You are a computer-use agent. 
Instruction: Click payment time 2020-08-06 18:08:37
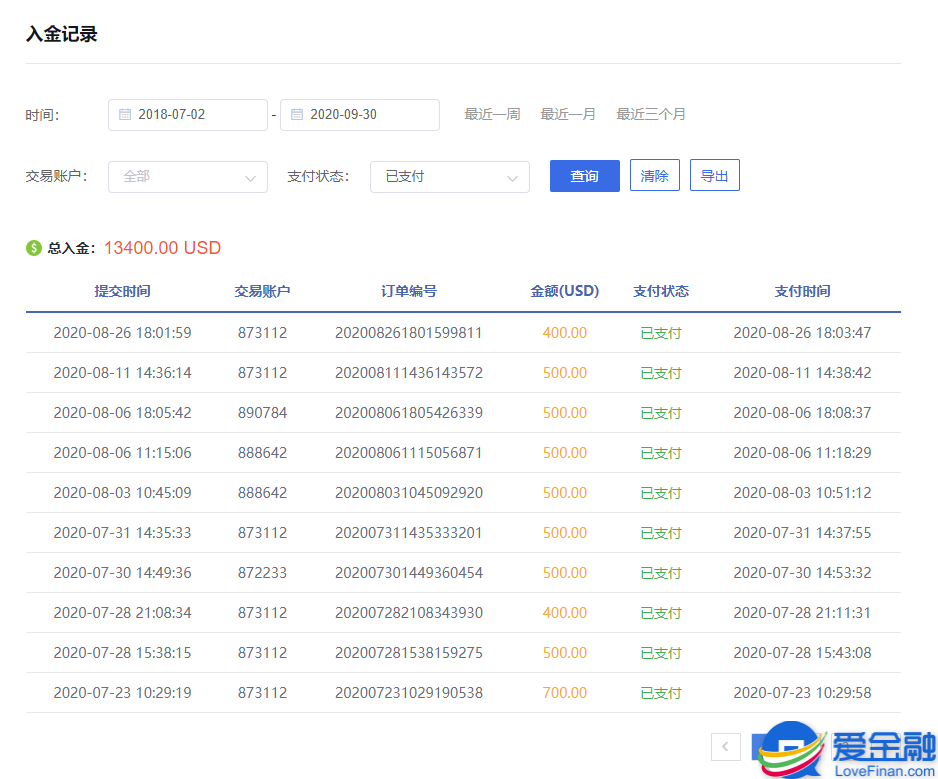point(802,413)
